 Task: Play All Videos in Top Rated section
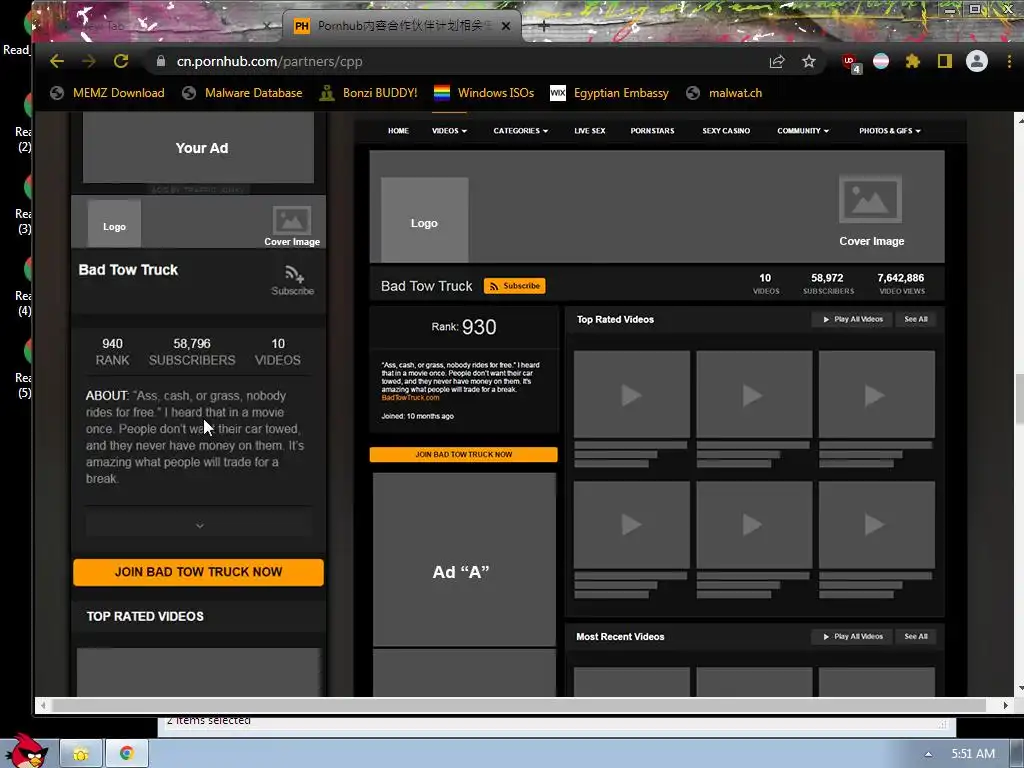(853, 319)
